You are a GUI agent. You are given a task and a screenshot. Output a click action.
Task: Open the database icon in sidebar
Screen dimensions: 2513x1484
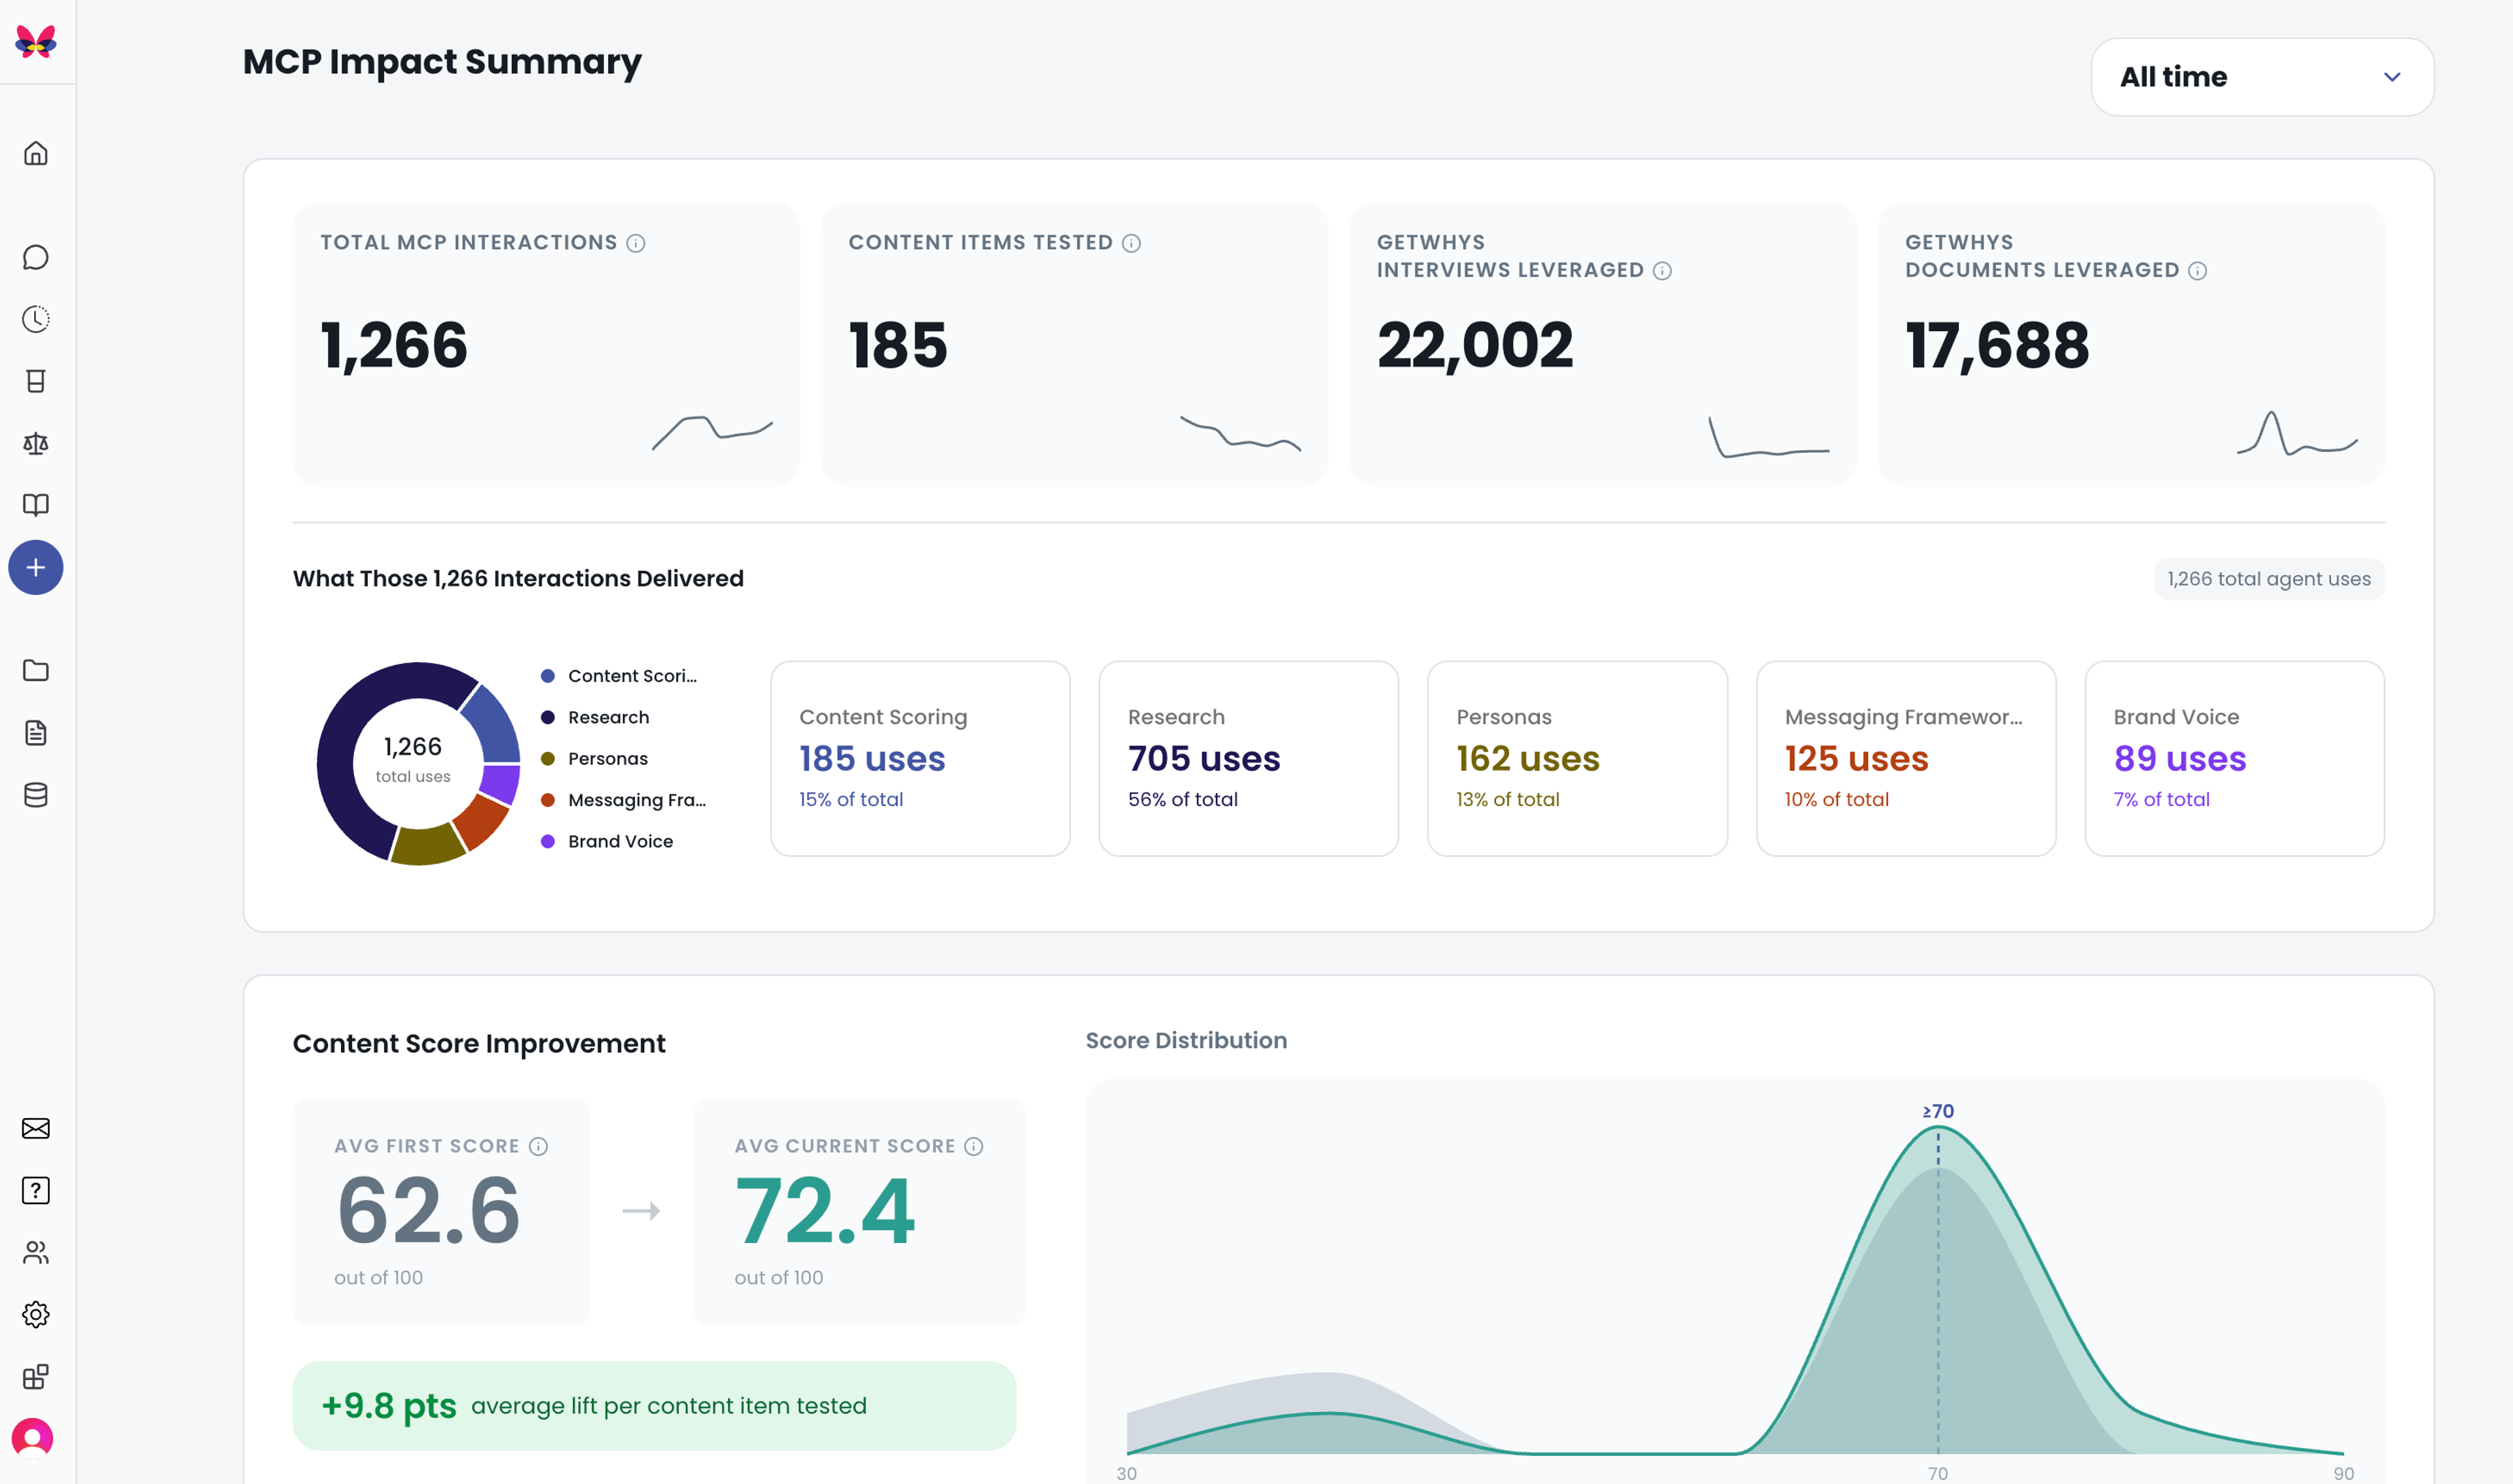click(x=36, y=795)
